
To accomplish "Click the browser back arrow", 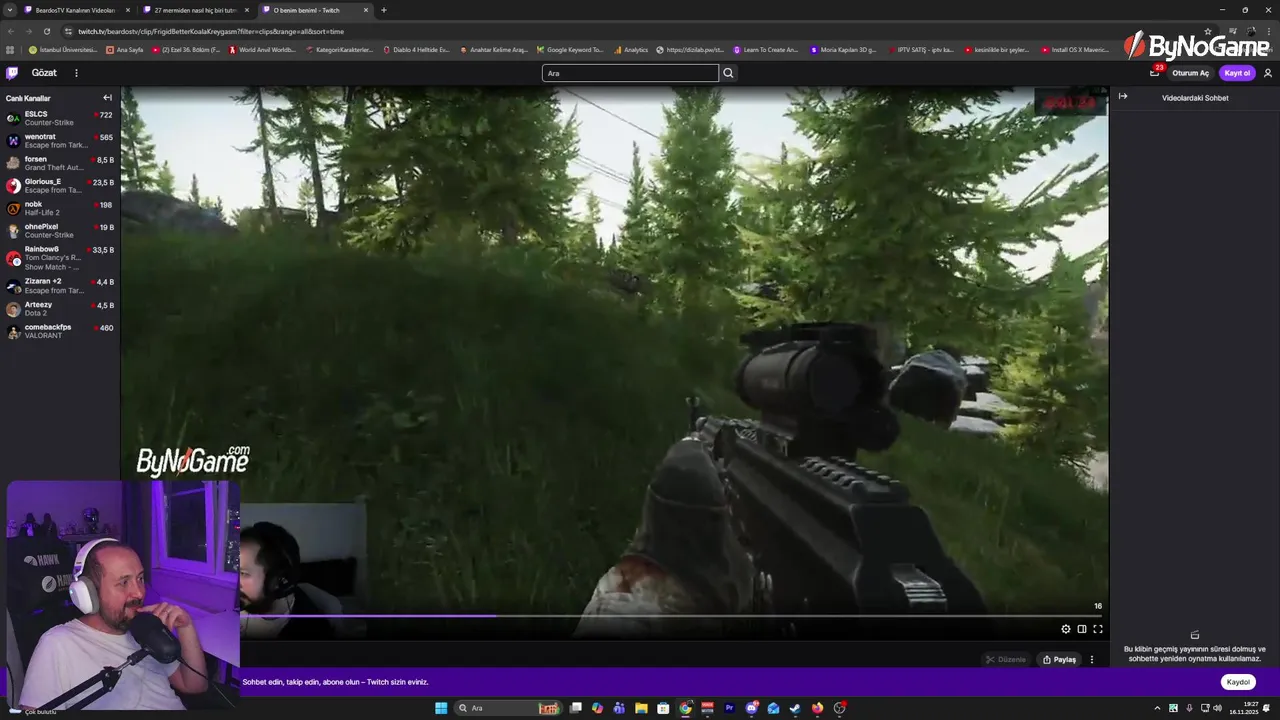I will [11, 31].
